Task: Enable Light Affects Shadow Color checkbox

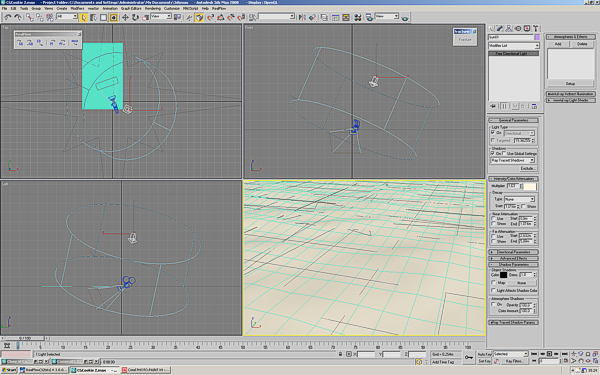Action: [x=493, y=290]
